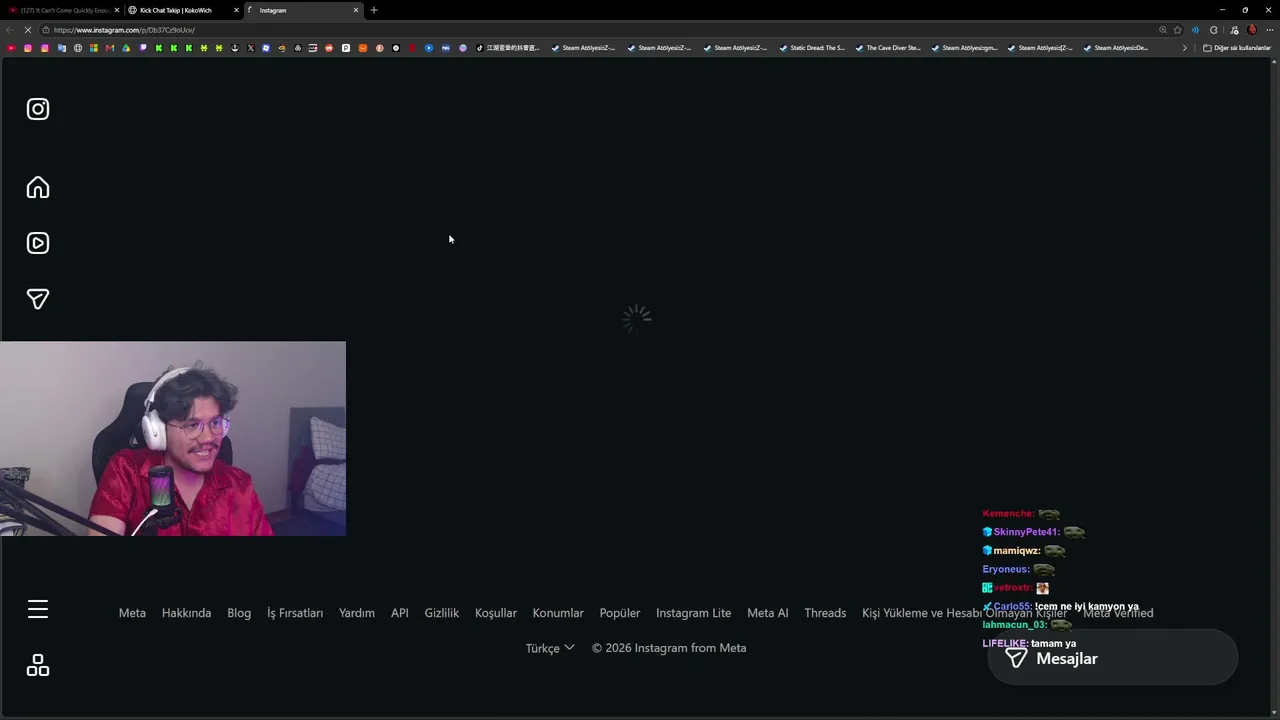Viewport: 1280px width, 720px height.
Task: Click the four-squares apps icon in sidebar
Action: pyautogui.click(x=38, y=665)
